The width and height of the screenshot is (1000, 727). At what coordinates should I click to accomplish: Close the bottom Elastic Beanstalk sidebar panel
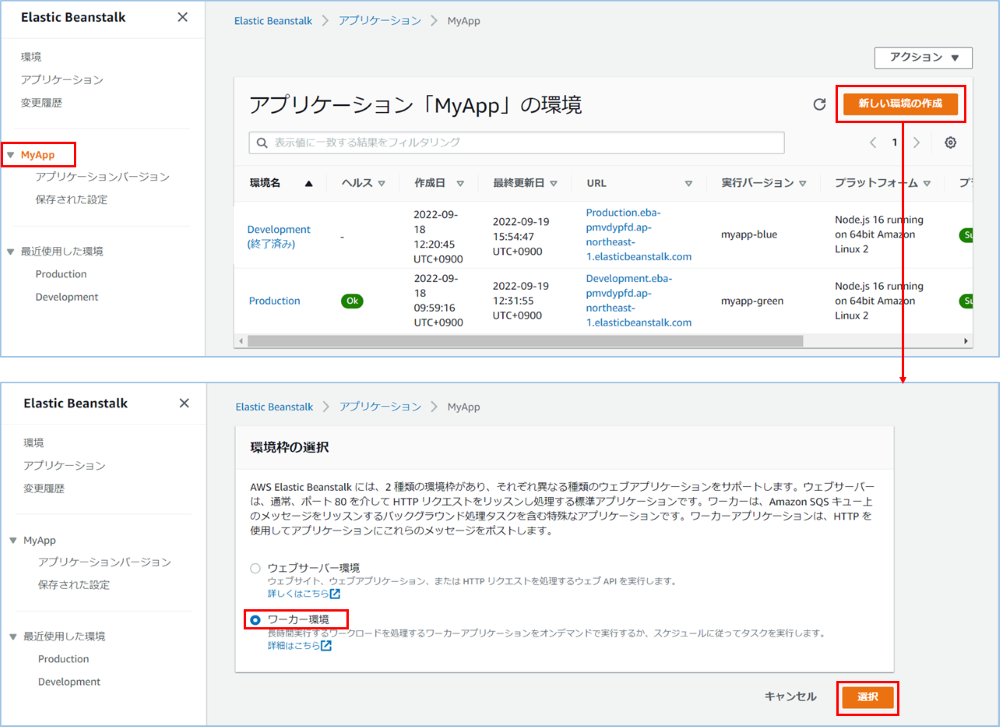184,403
